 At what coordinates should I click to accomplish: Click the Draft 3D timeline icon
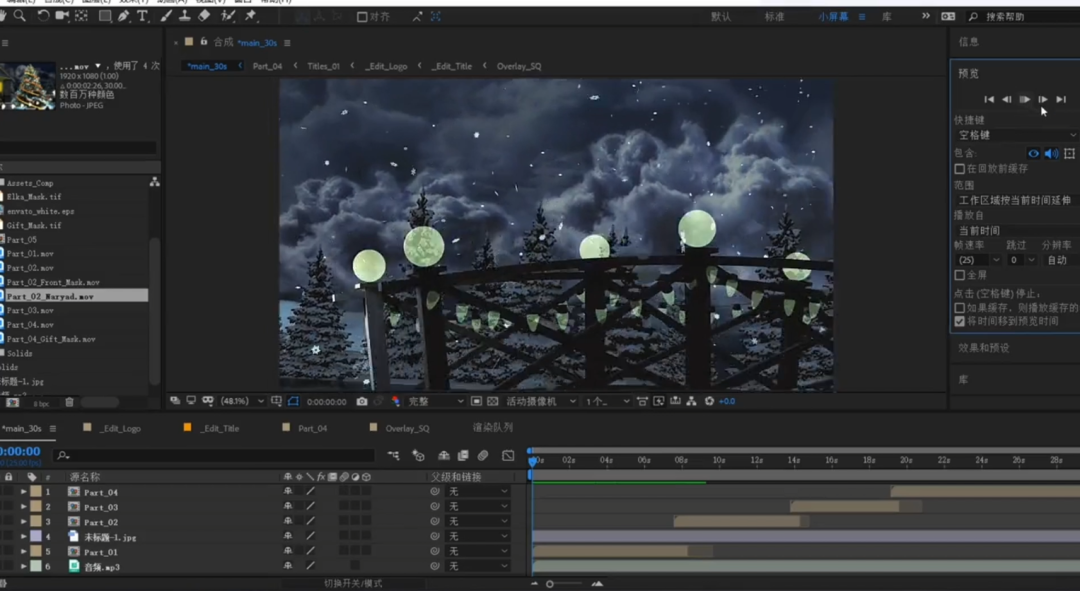point(417,455)
